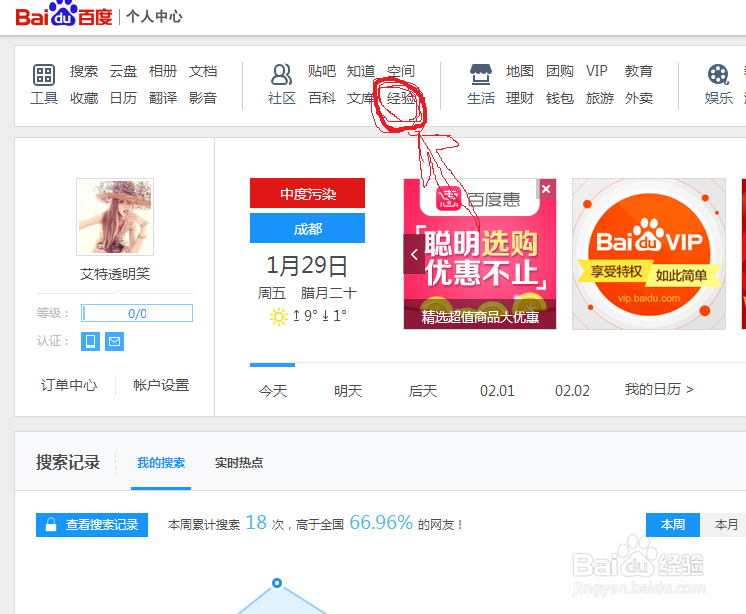The height and width of the screenshot is (614, 746).
Task: Open 相册 album link
Action: pos(163,71)
